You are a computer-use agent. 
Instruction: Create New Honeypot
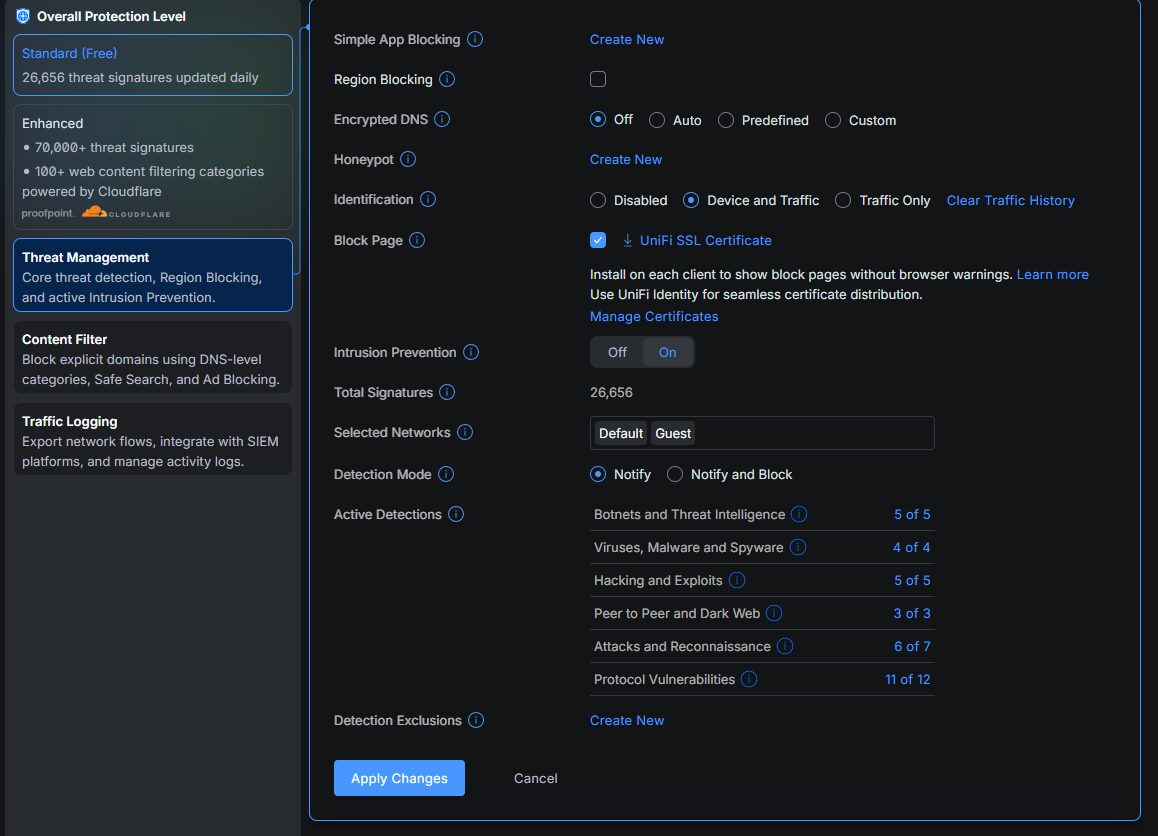(626, 159)
